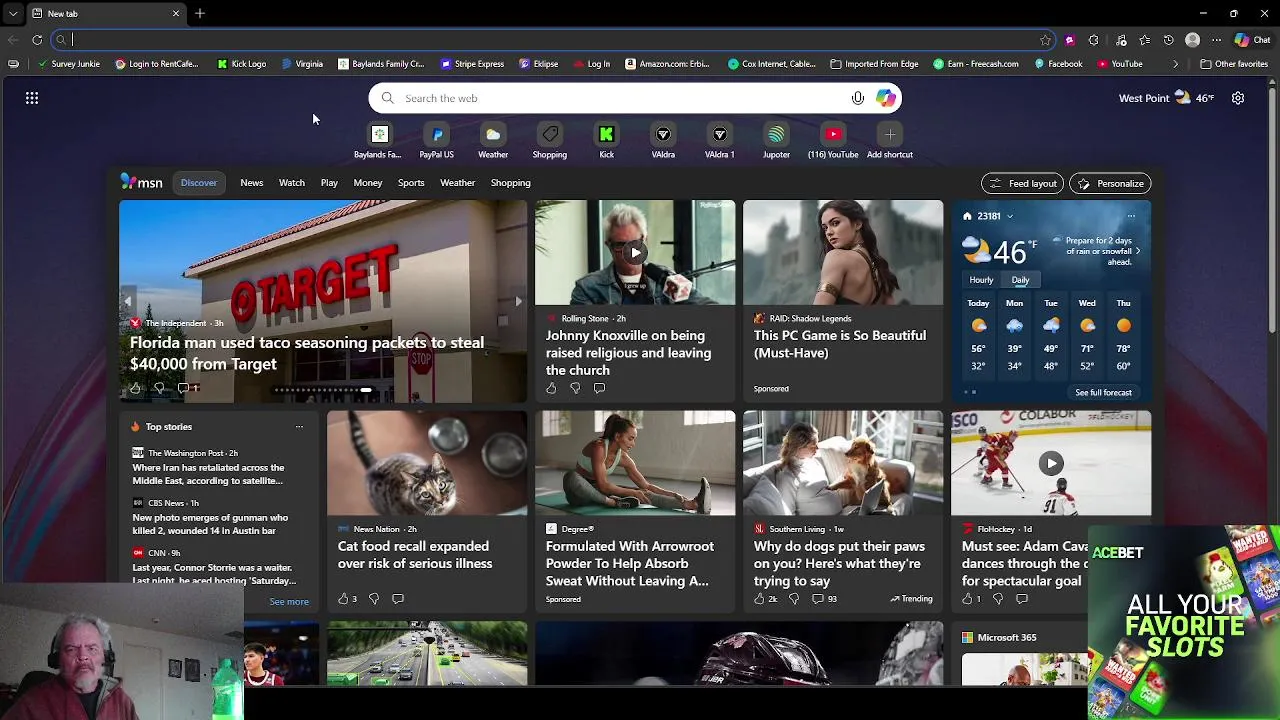This screenshot has height=720, width=1280.
Task: Open the PayPal US shortcut tile
Action: tap(436, 141)
